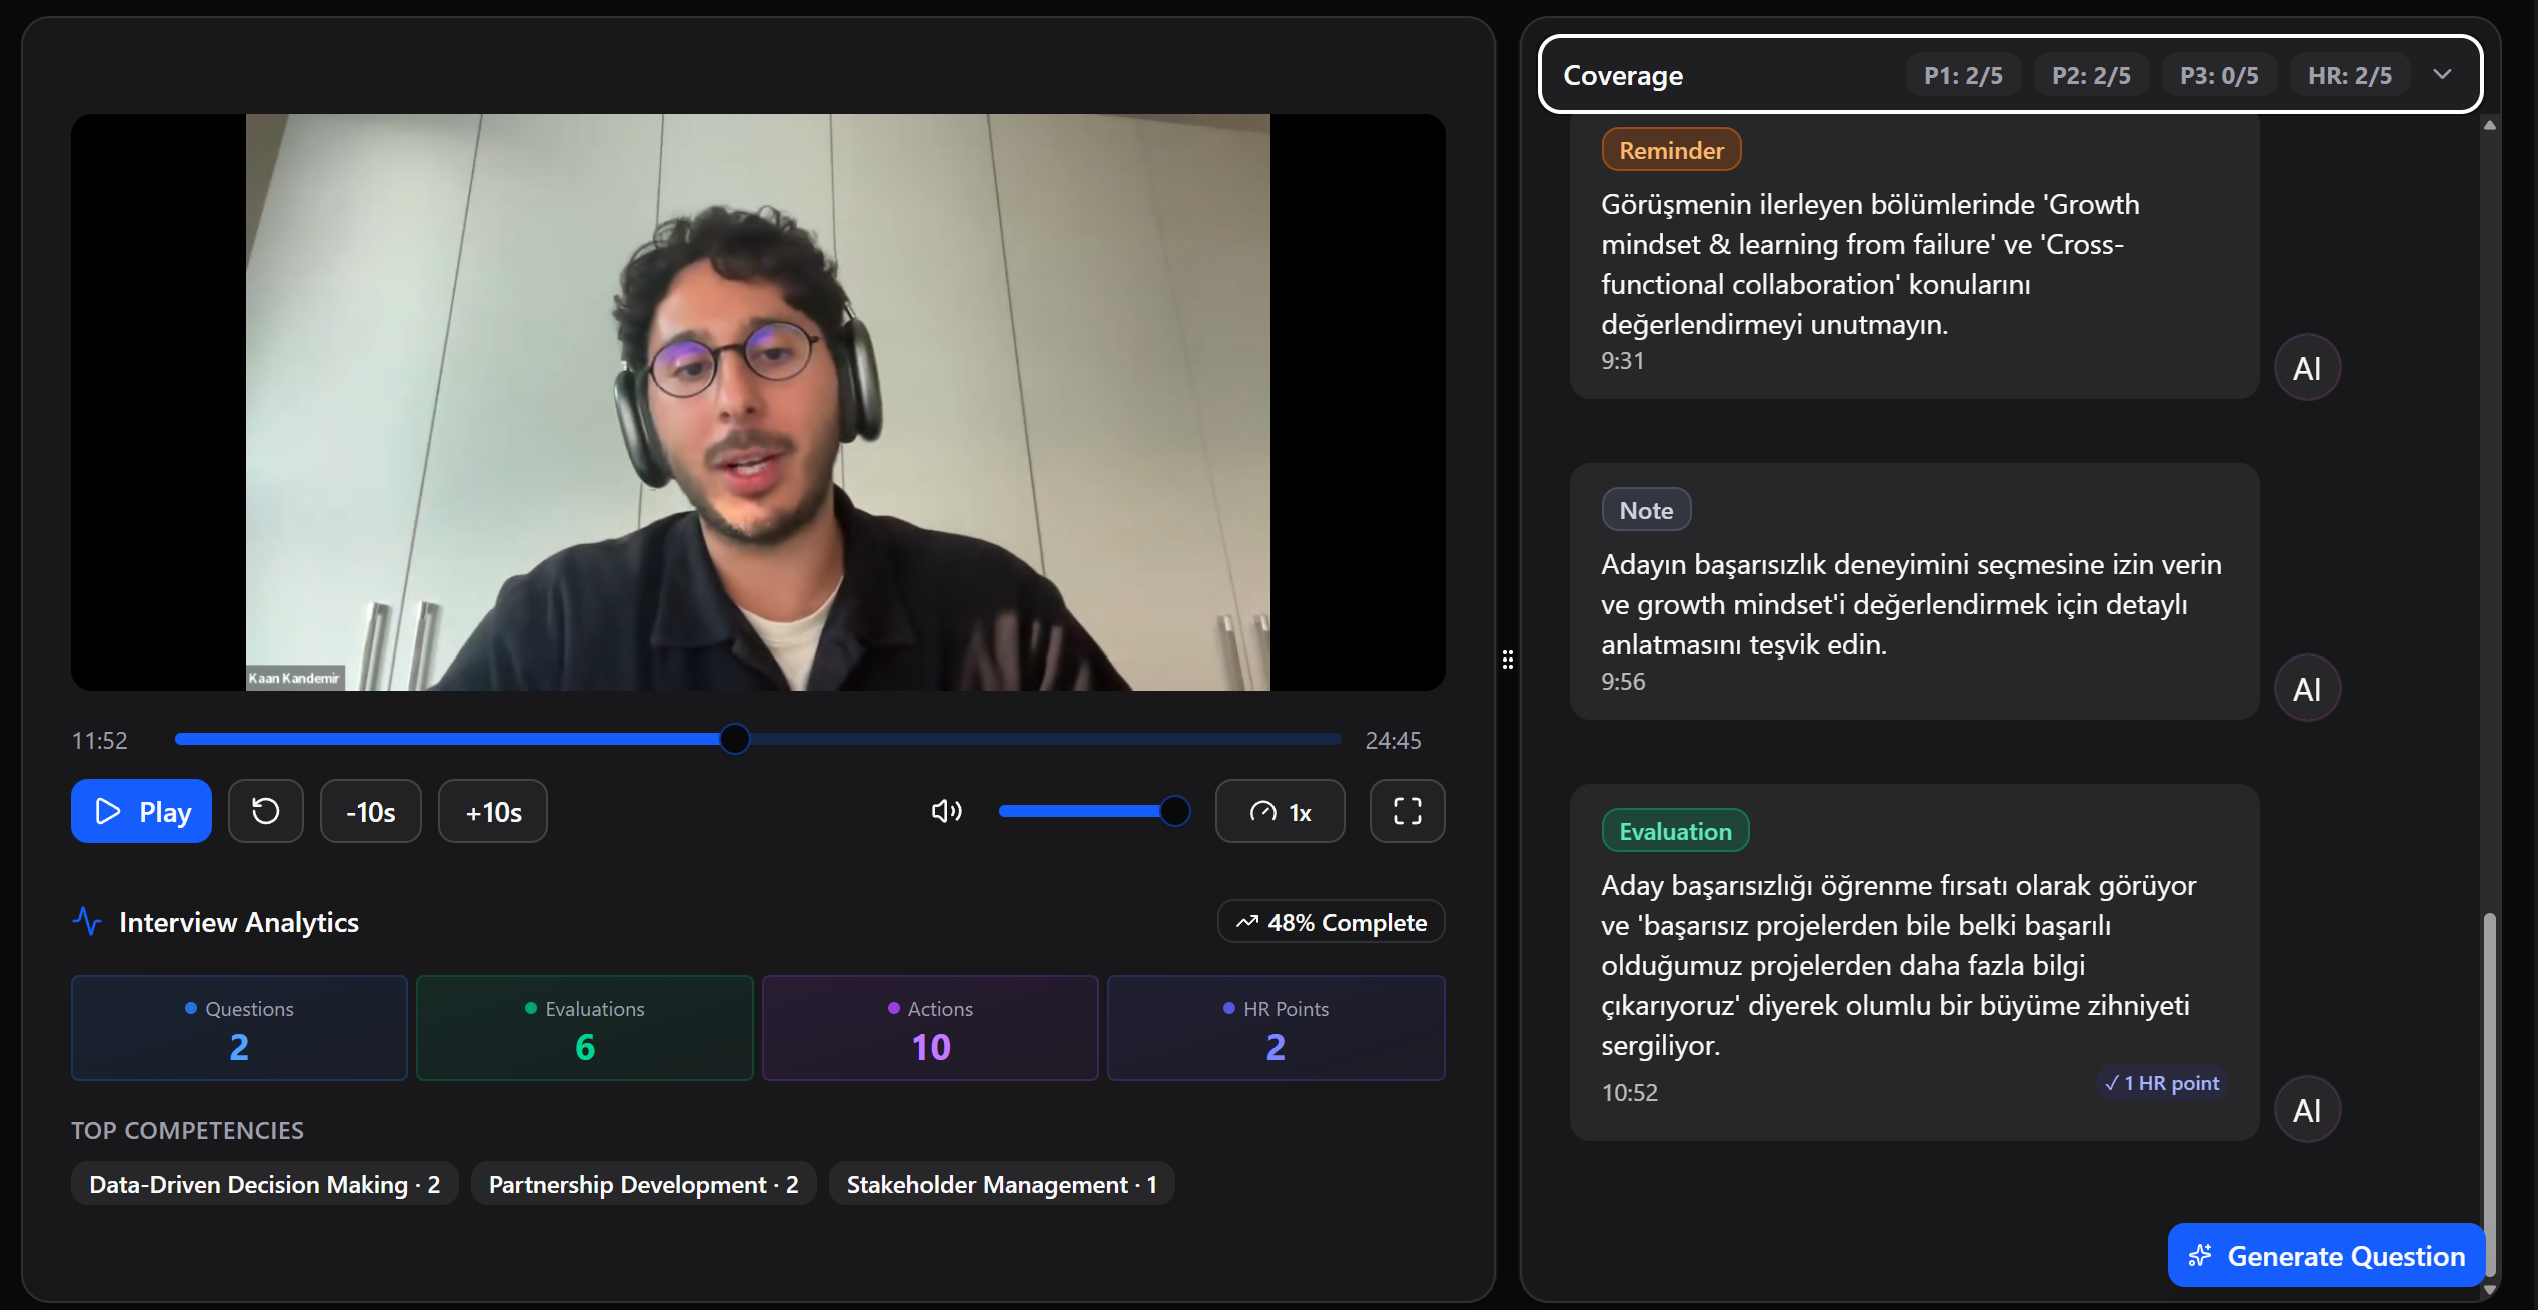
Task: Click the AI avatar beside the Evaluation message
Action: [2306, 1110]
